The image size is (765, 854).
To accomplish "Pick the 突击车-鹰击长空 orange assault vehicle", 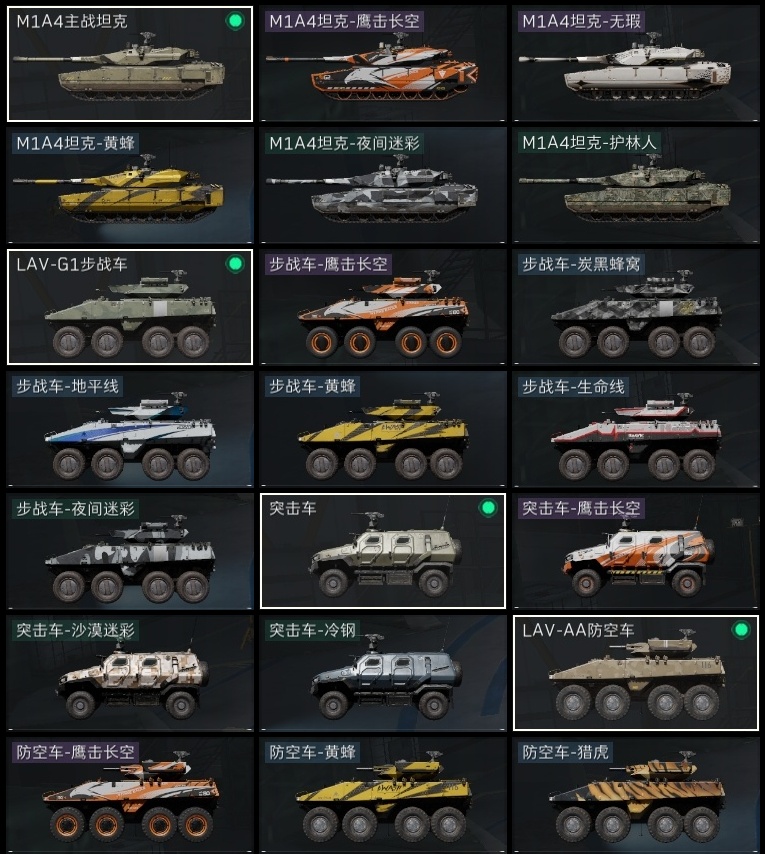I will point(636,551).
